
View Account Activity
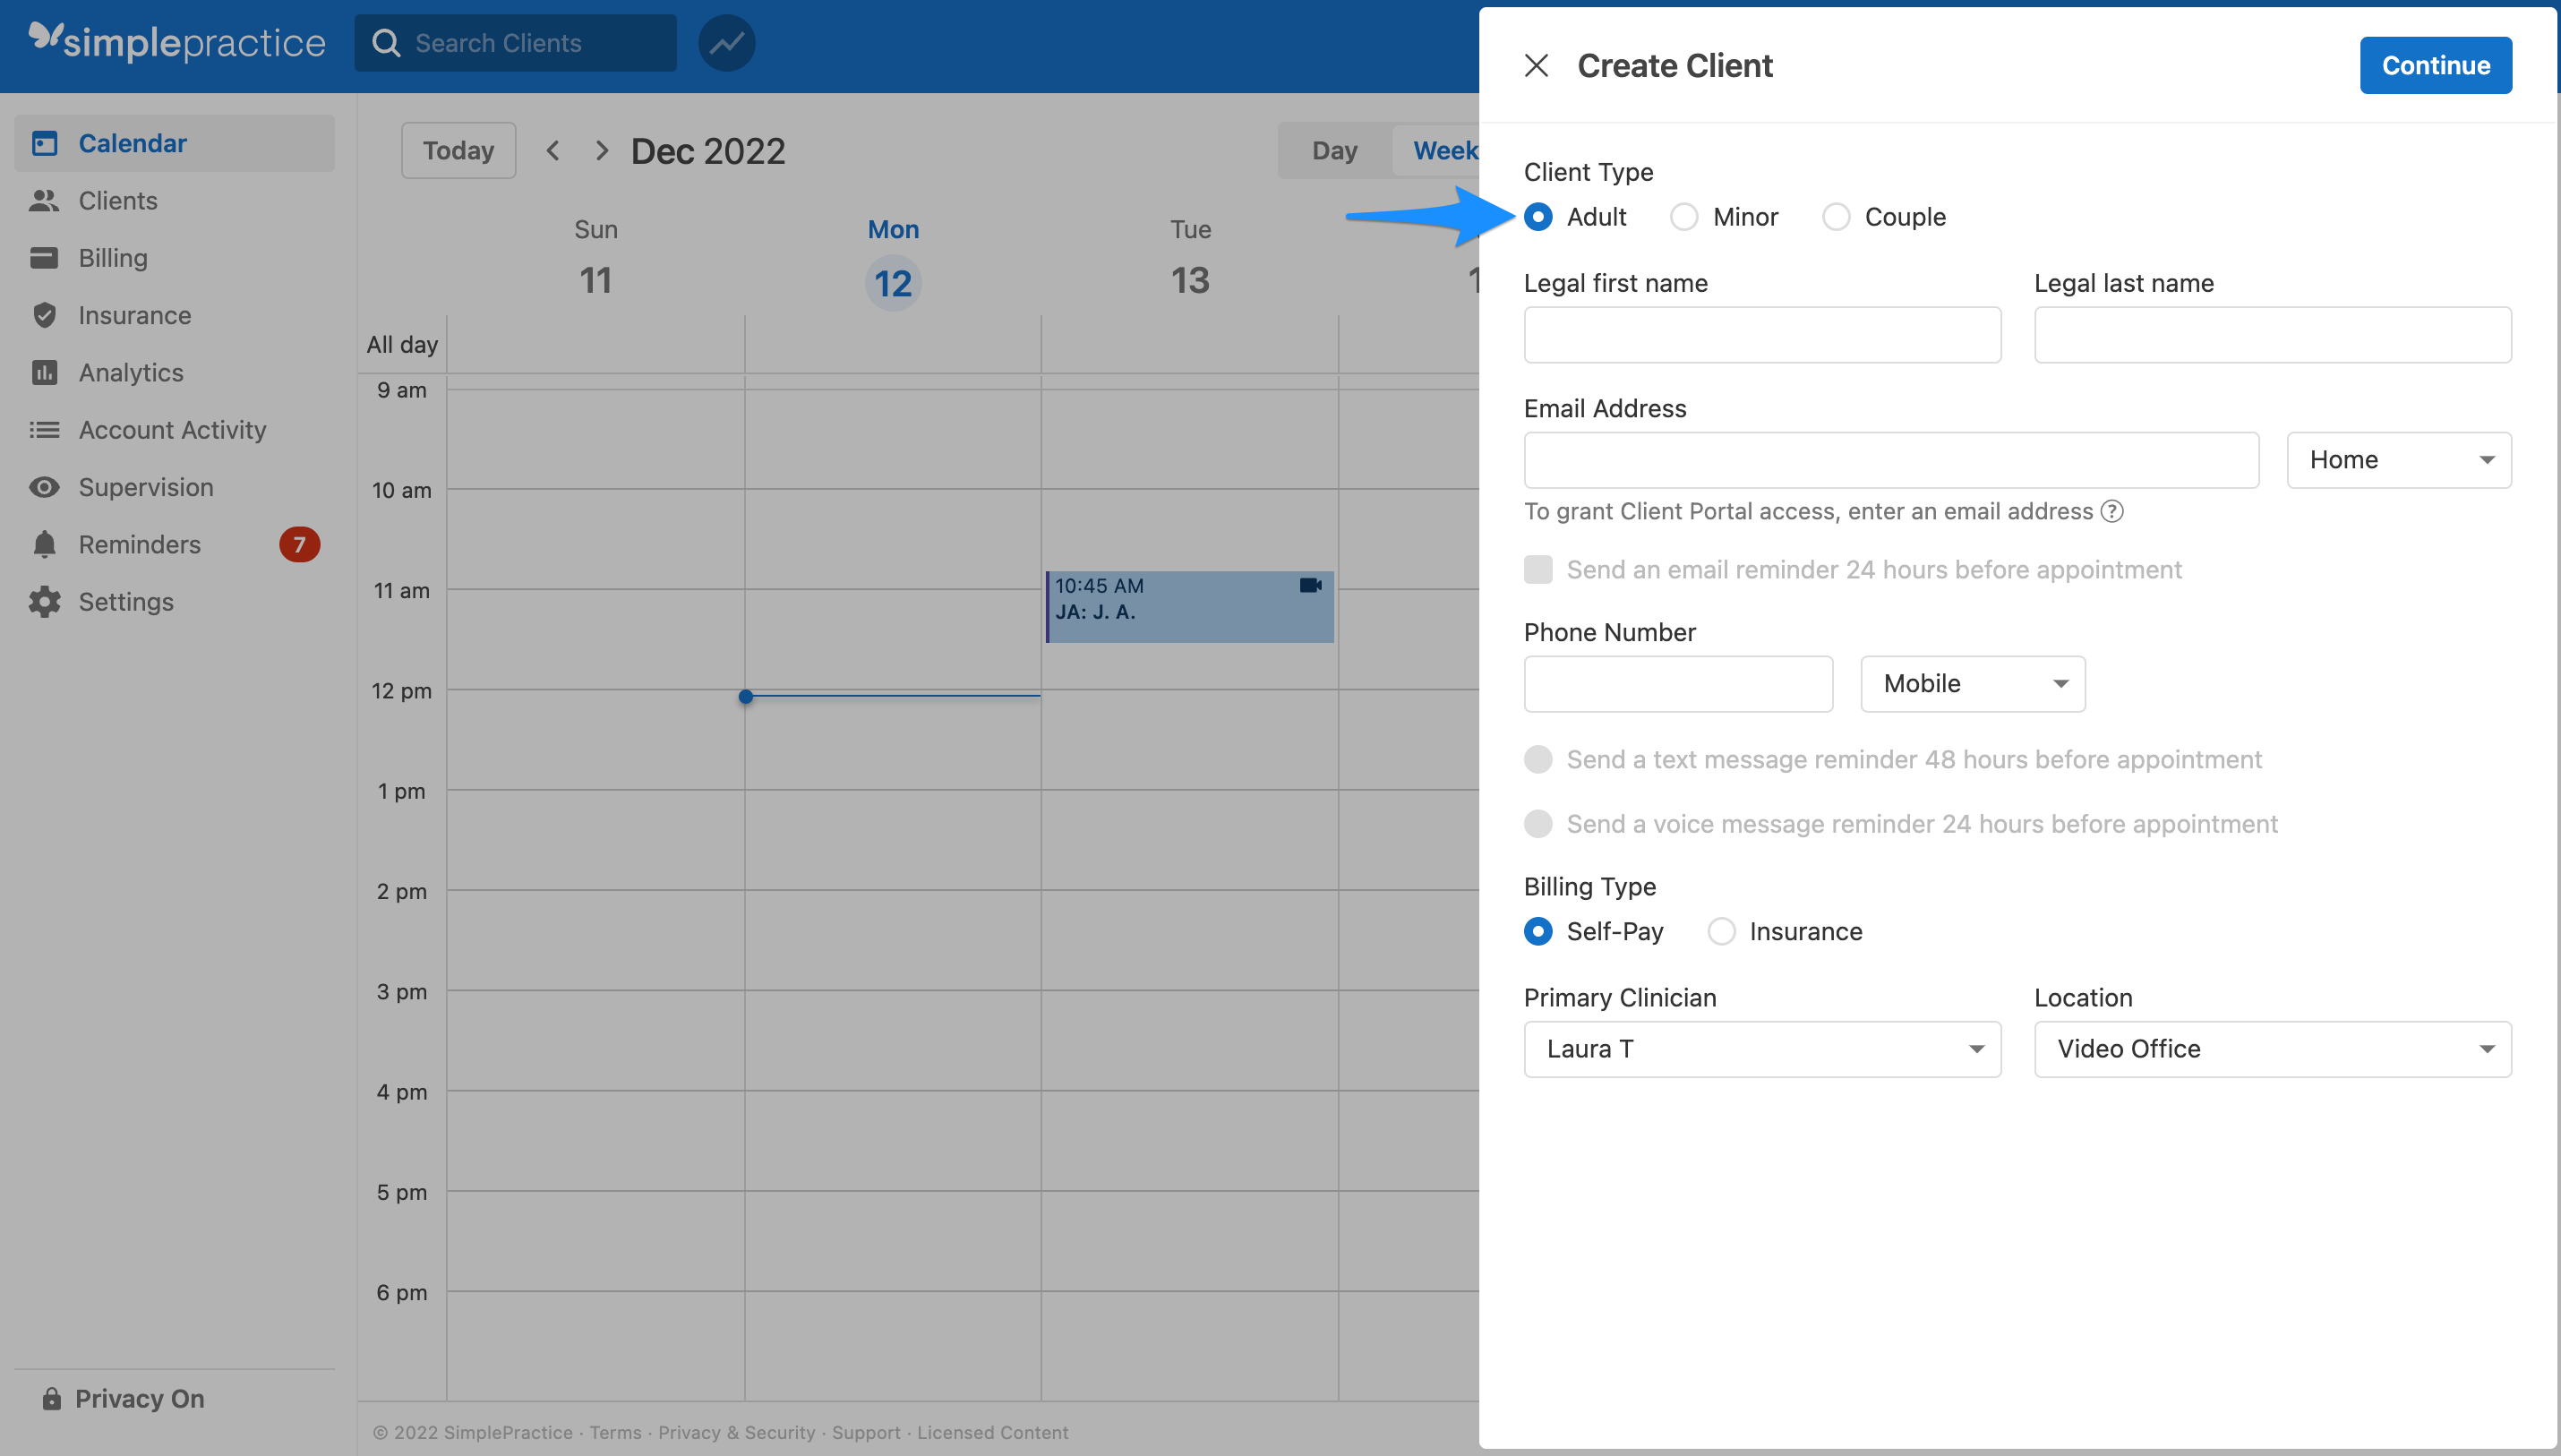172,429
